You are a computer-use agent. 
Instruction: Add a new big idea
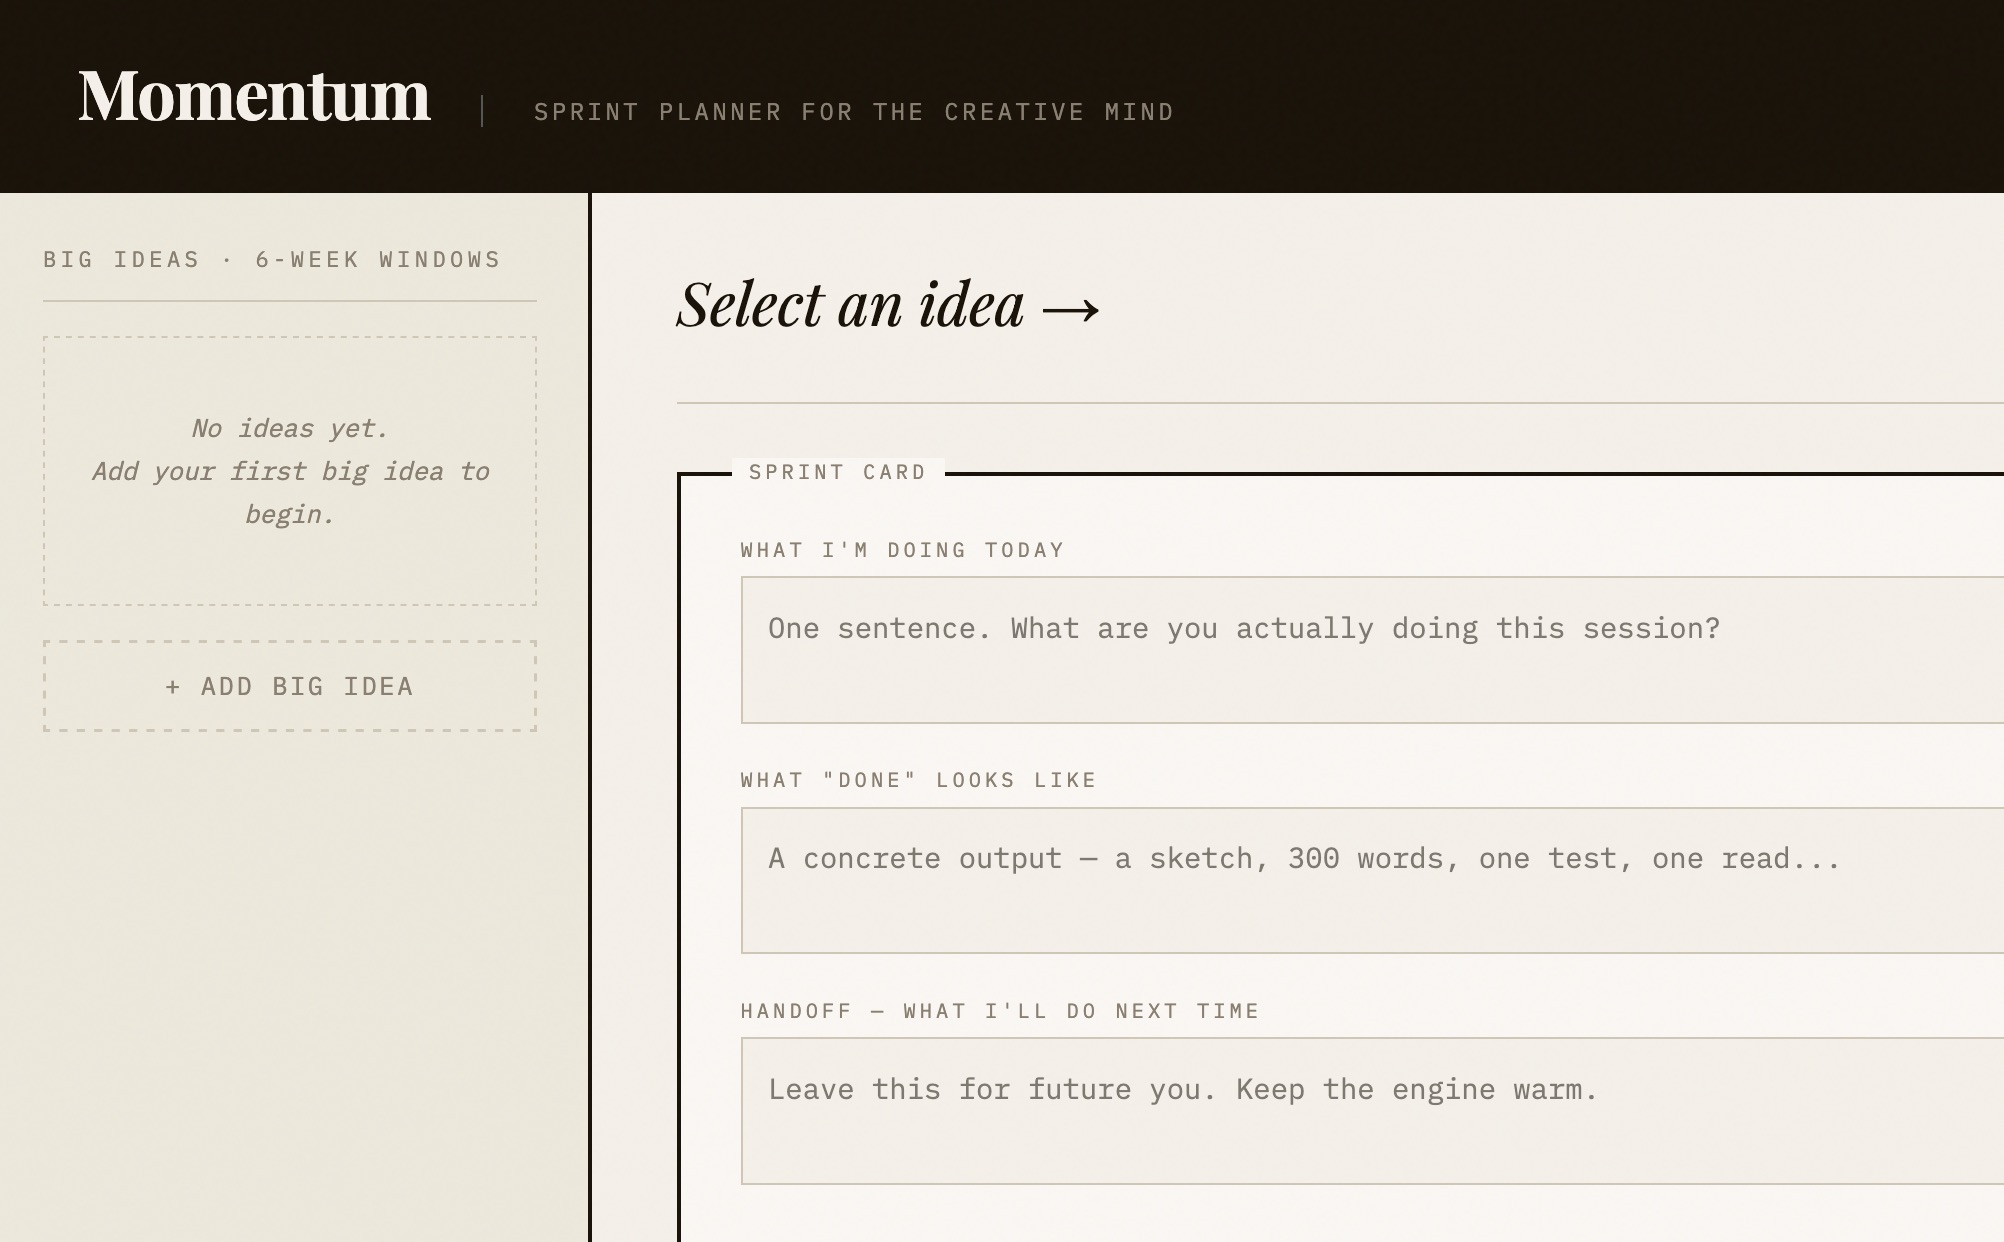[290, 686]
